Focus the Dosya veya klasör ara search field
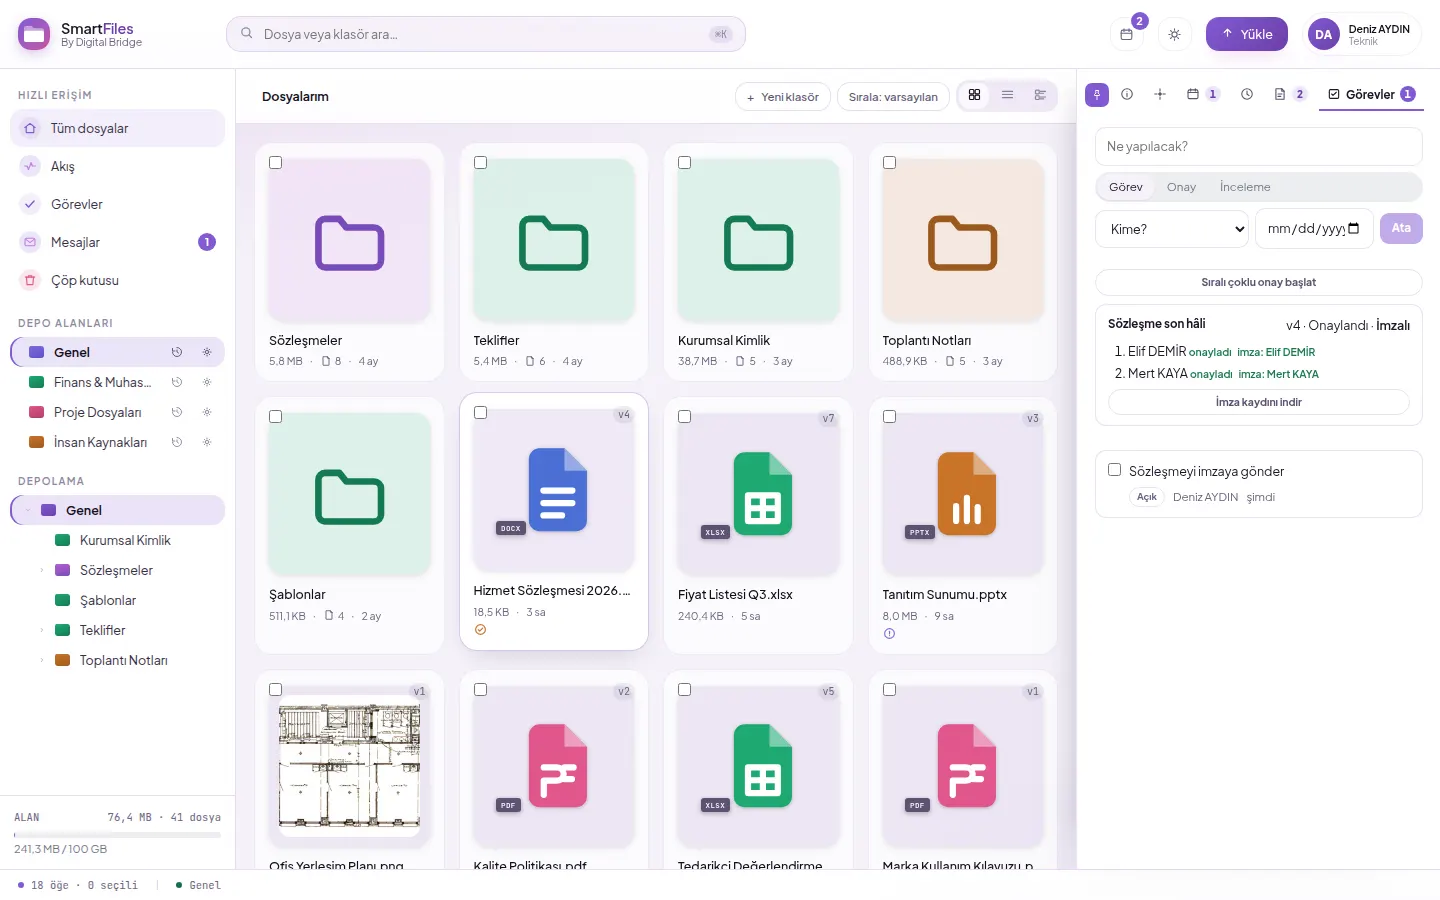The width and height of the screenshot is (1440, 900). tap(486, 34)
